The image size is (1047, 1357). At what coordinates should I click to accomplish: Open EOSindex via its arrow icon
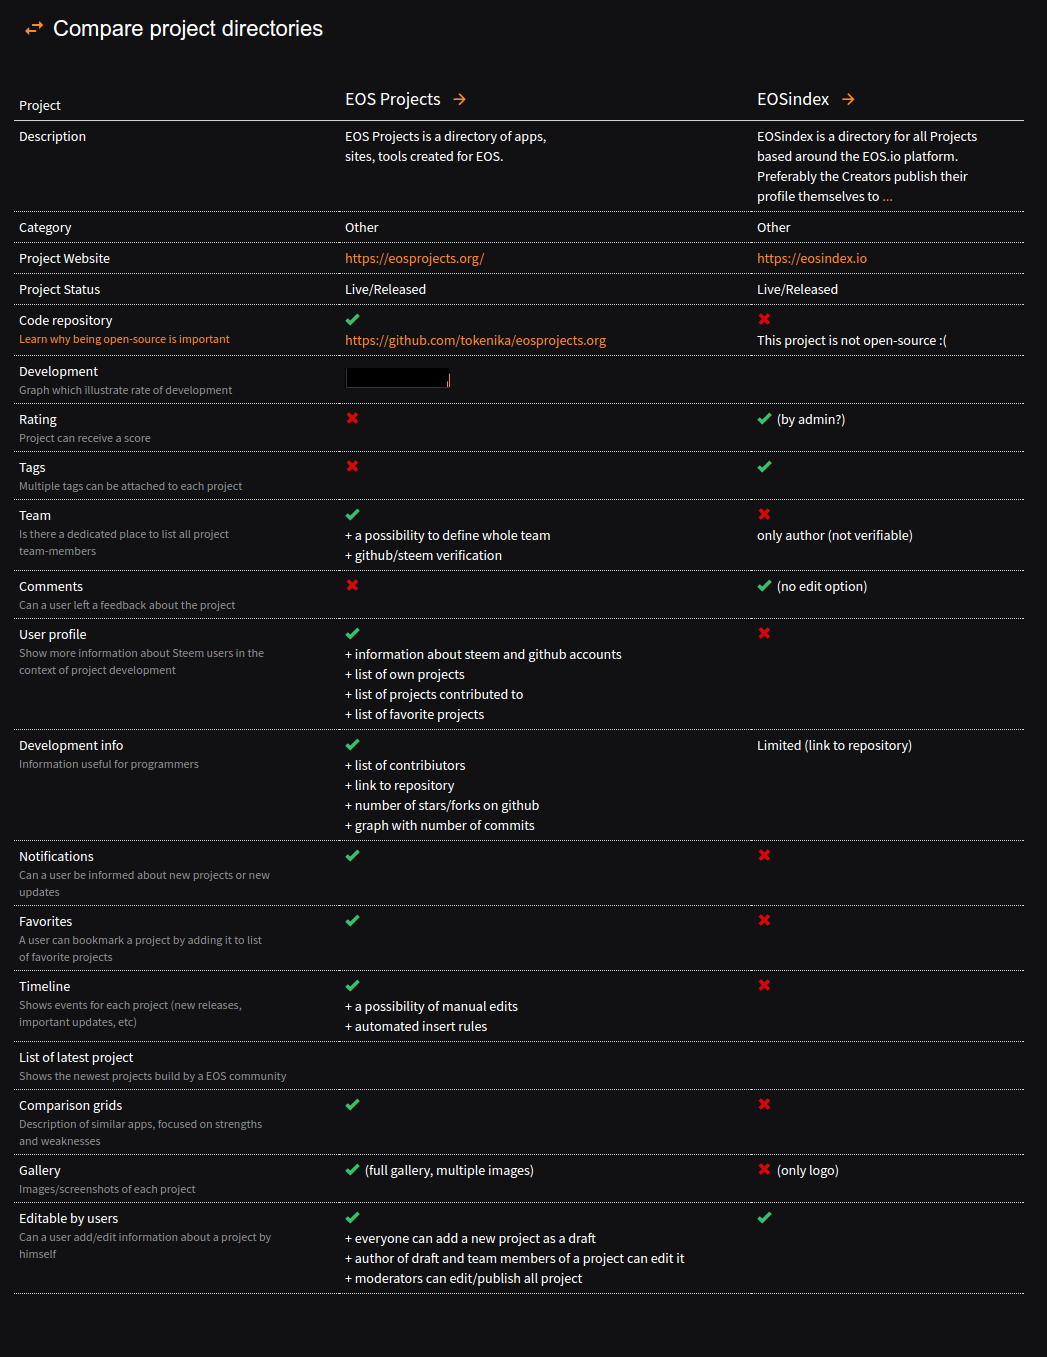[848, 99]
